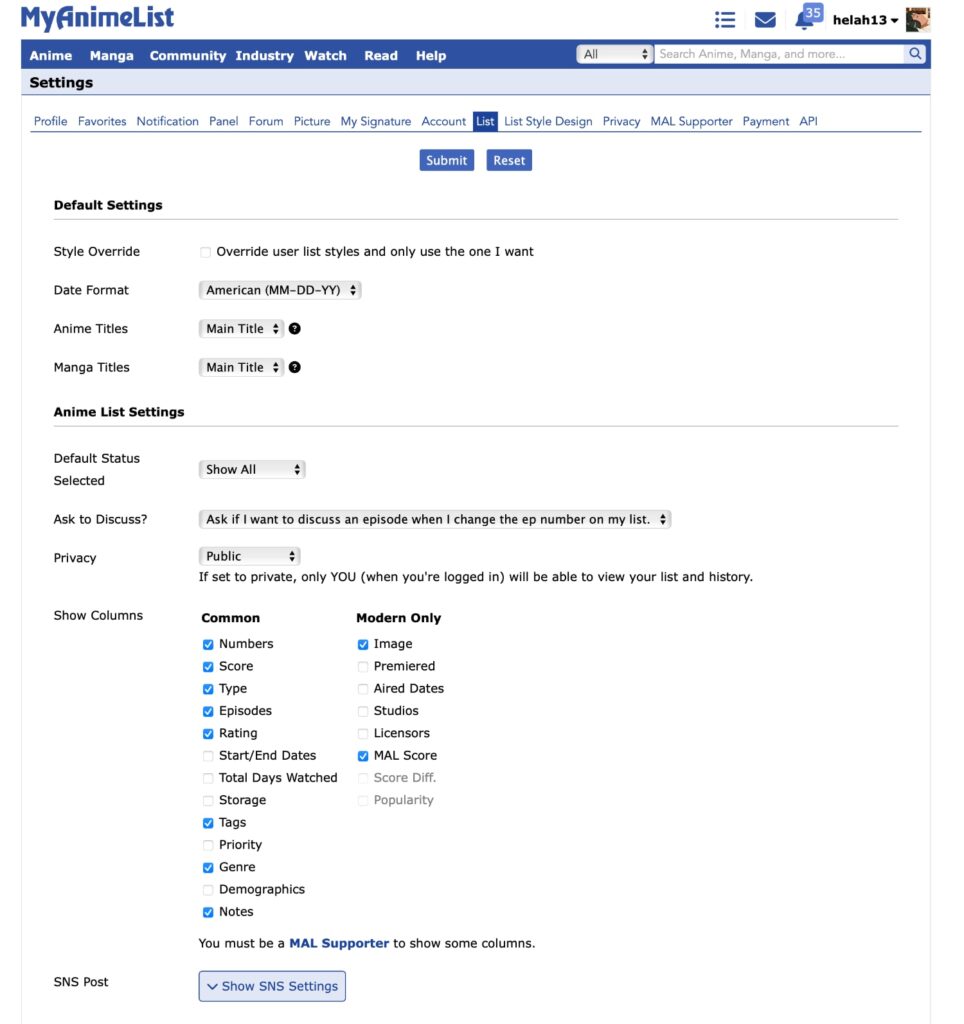Open the user profile avatar picture
Image resolution: width=964 pixels, height=1024 pixels.
[x=917, y=20]
